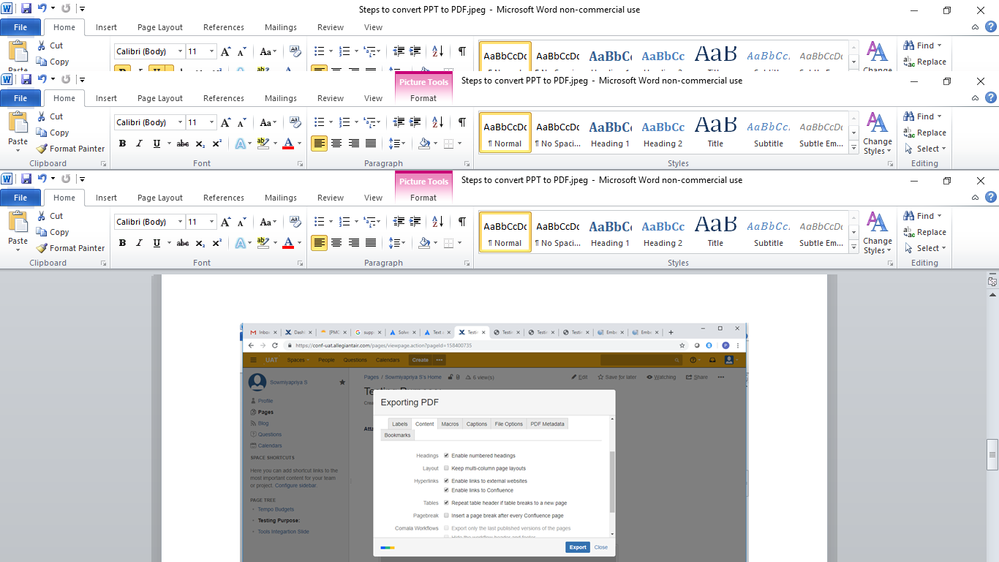This screenshot has width=999, height=562.
Task: Click Save icon in the topmost window's title bar
Action: pos(26,8)
